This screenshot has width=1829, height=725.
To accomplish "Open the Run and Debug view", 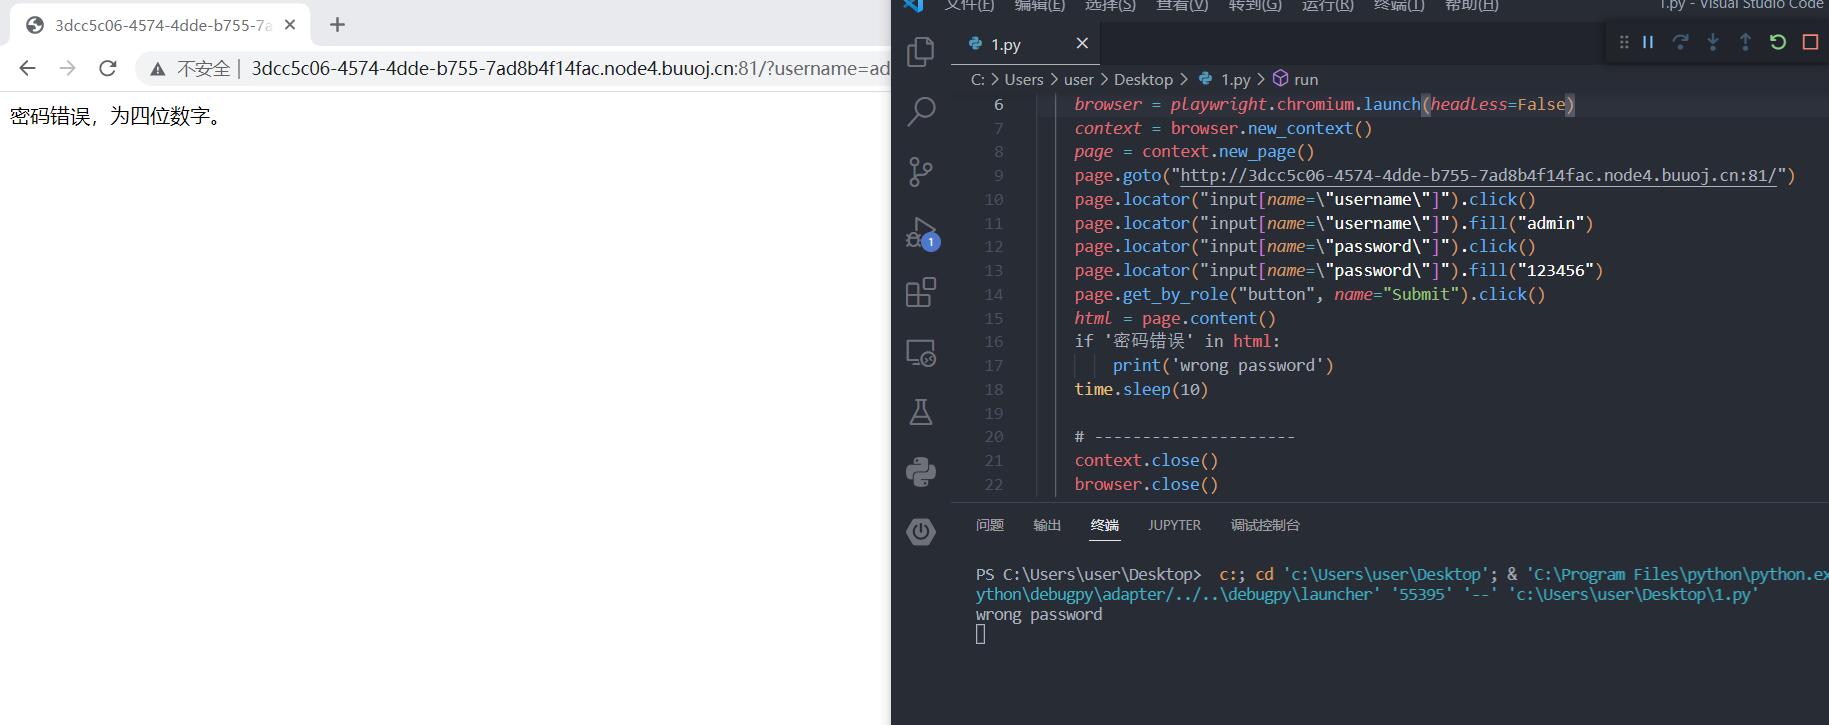I will click(920, 233).
